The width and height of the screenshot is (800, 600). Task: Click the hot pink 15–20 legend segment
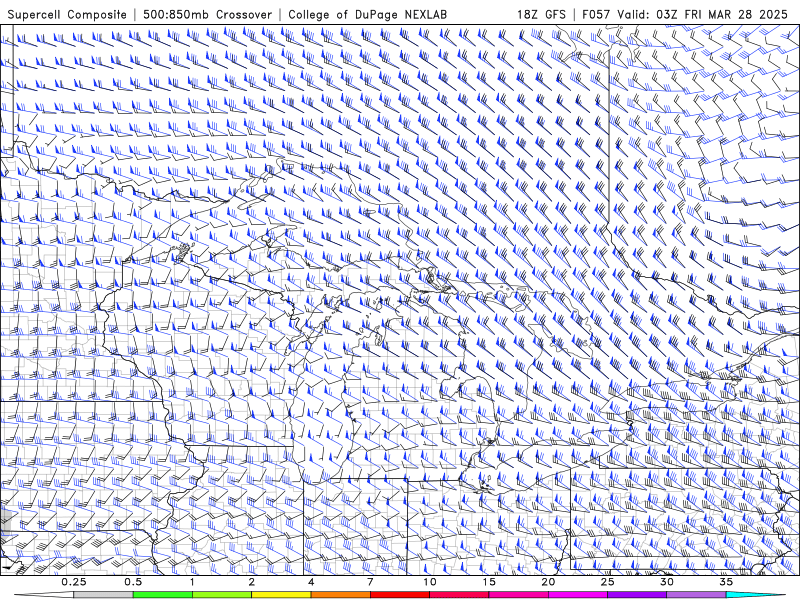pyautogui.click(x=518, y=595)
